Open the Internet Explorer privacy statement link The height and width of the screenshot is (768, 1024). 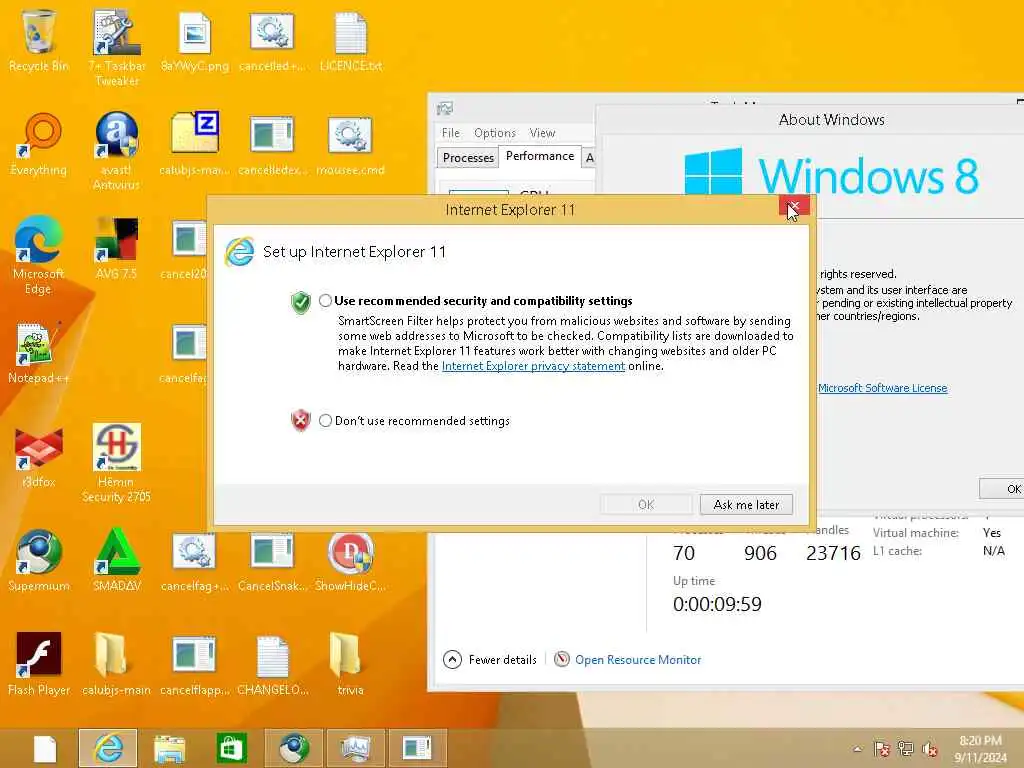(534, 366)
